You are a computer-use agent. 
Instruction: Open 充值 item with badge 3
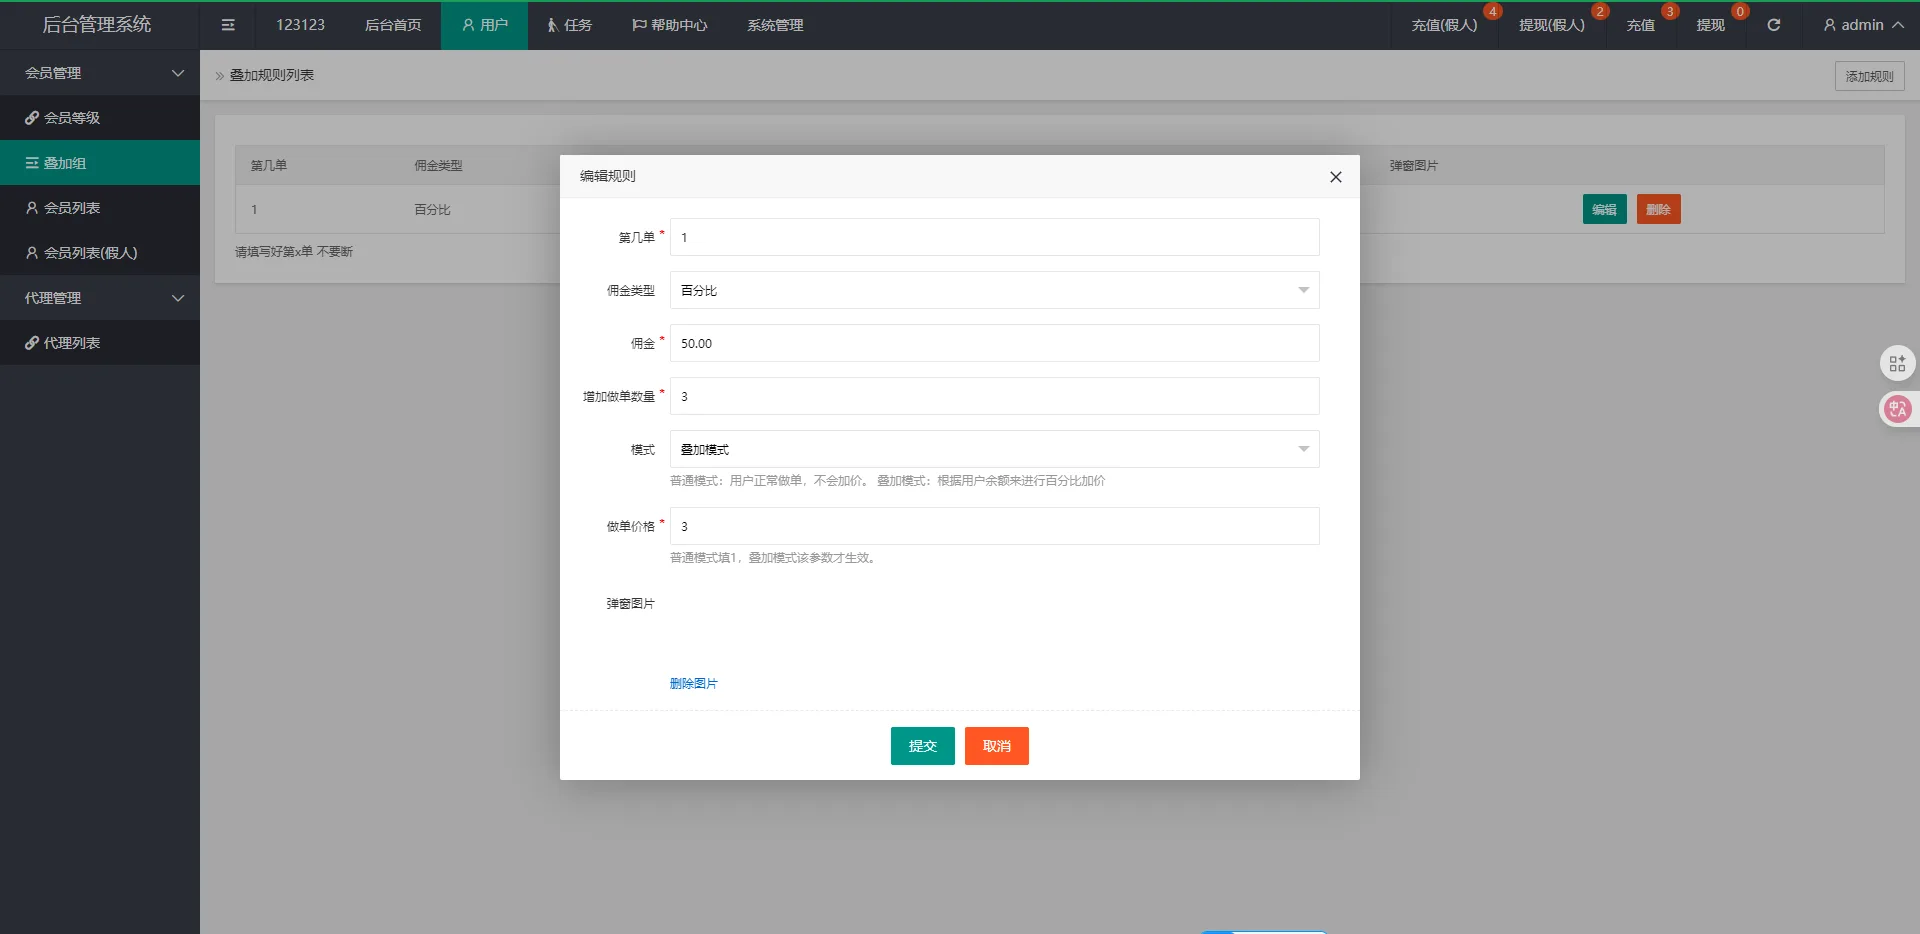pyautogui.click(x=1640, y=25)
